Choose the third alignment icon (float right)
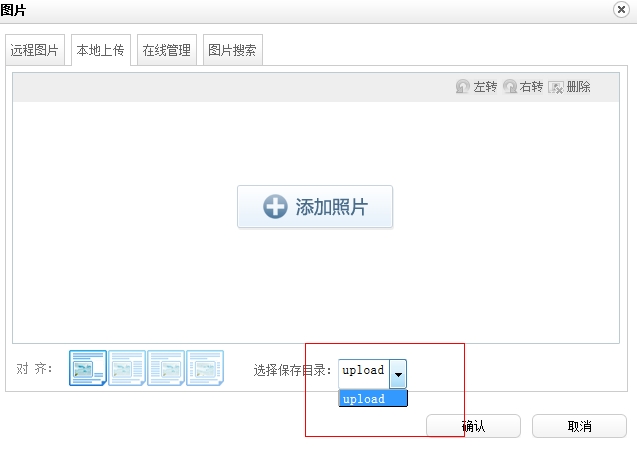 coord(166,368)
